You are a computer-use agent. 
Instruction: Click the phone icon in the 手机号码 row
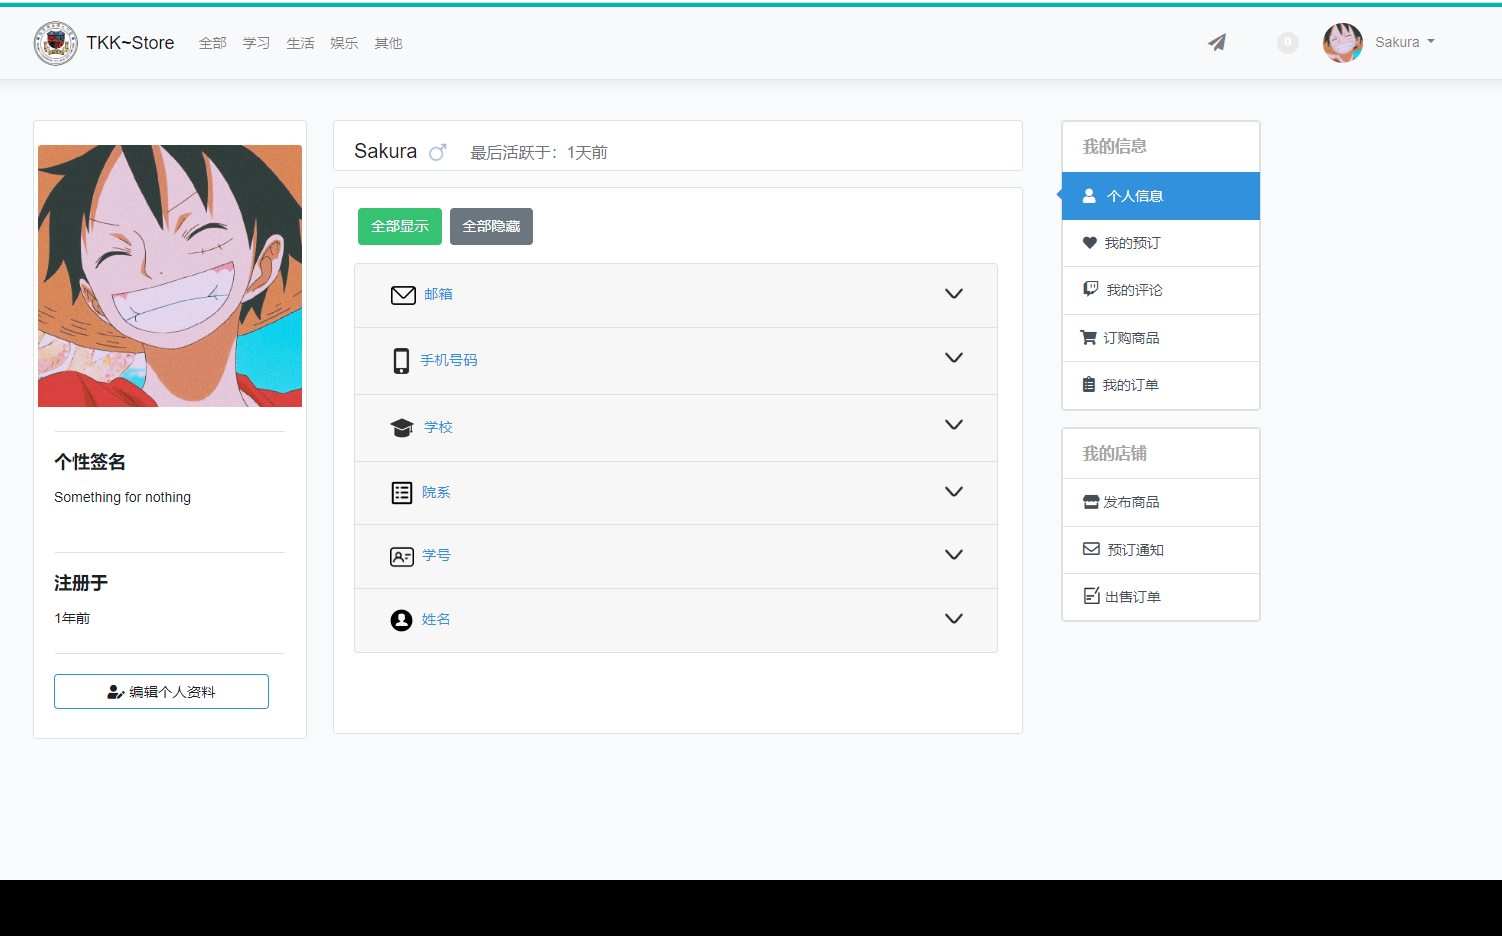point(401,361)
